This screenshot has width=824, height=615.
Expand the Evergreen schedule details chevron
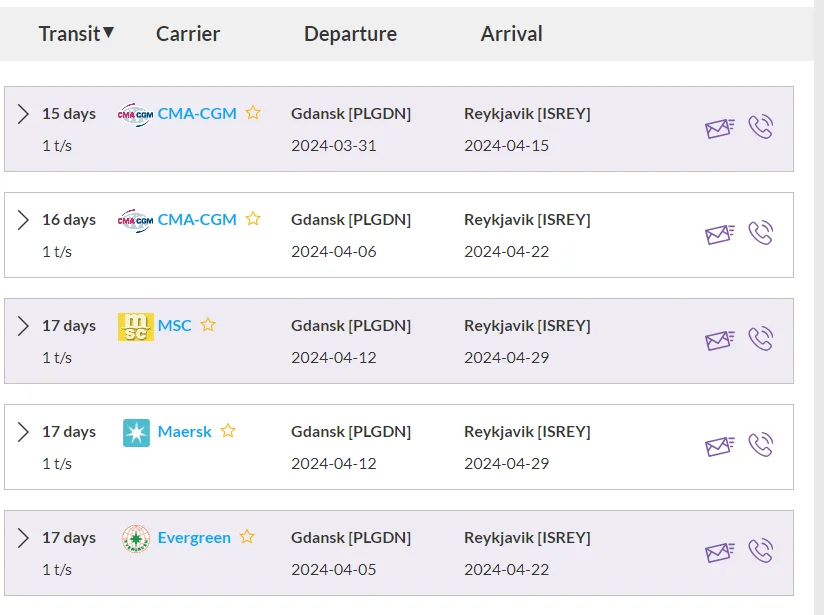[23, 538]
